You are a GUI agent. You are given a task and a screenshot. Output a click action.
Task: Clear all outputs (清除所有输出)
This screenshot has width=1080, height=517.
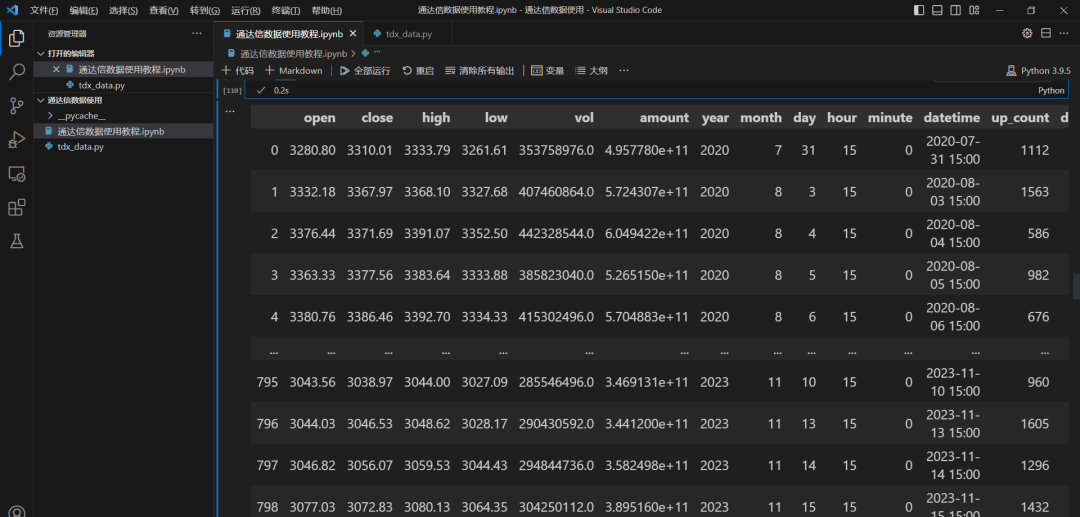click(480, 70)
